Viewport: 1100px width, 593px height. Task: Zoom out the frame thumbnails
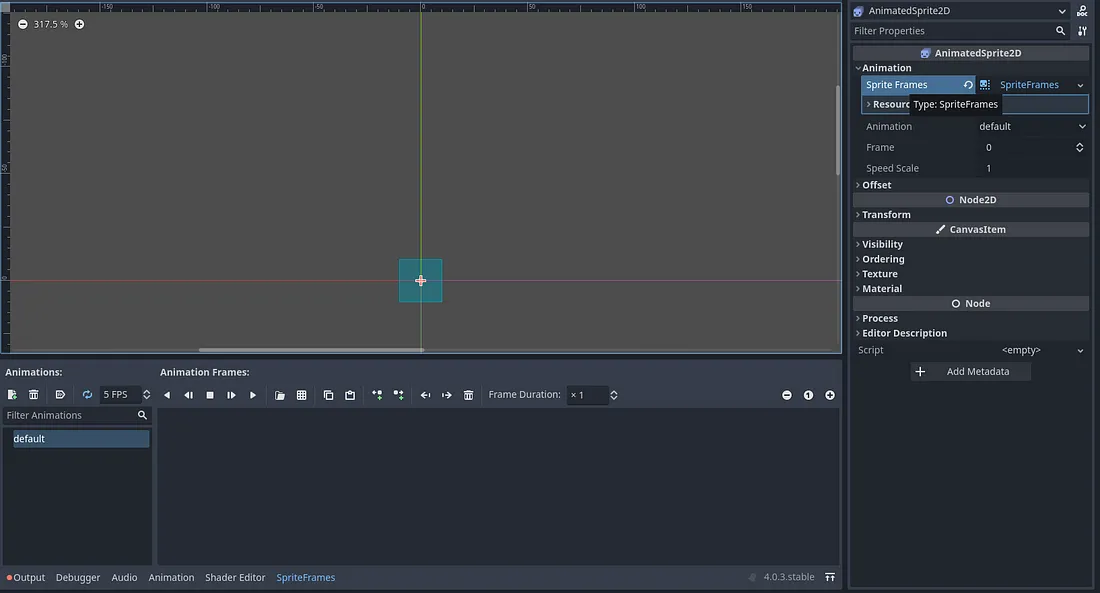[787, 395]
